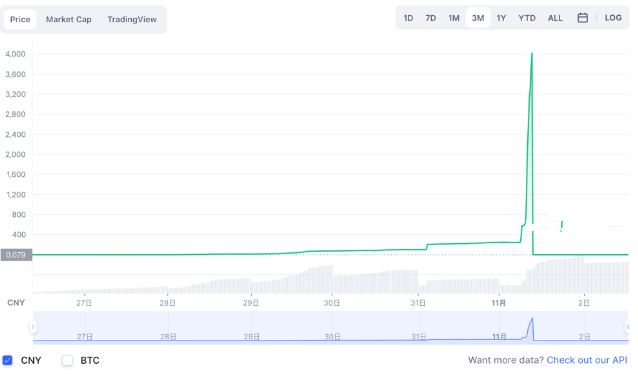Screen dimensions: 638x374
Task: Click the 2,000 y-axis value
Action: [x=15, y=154]
